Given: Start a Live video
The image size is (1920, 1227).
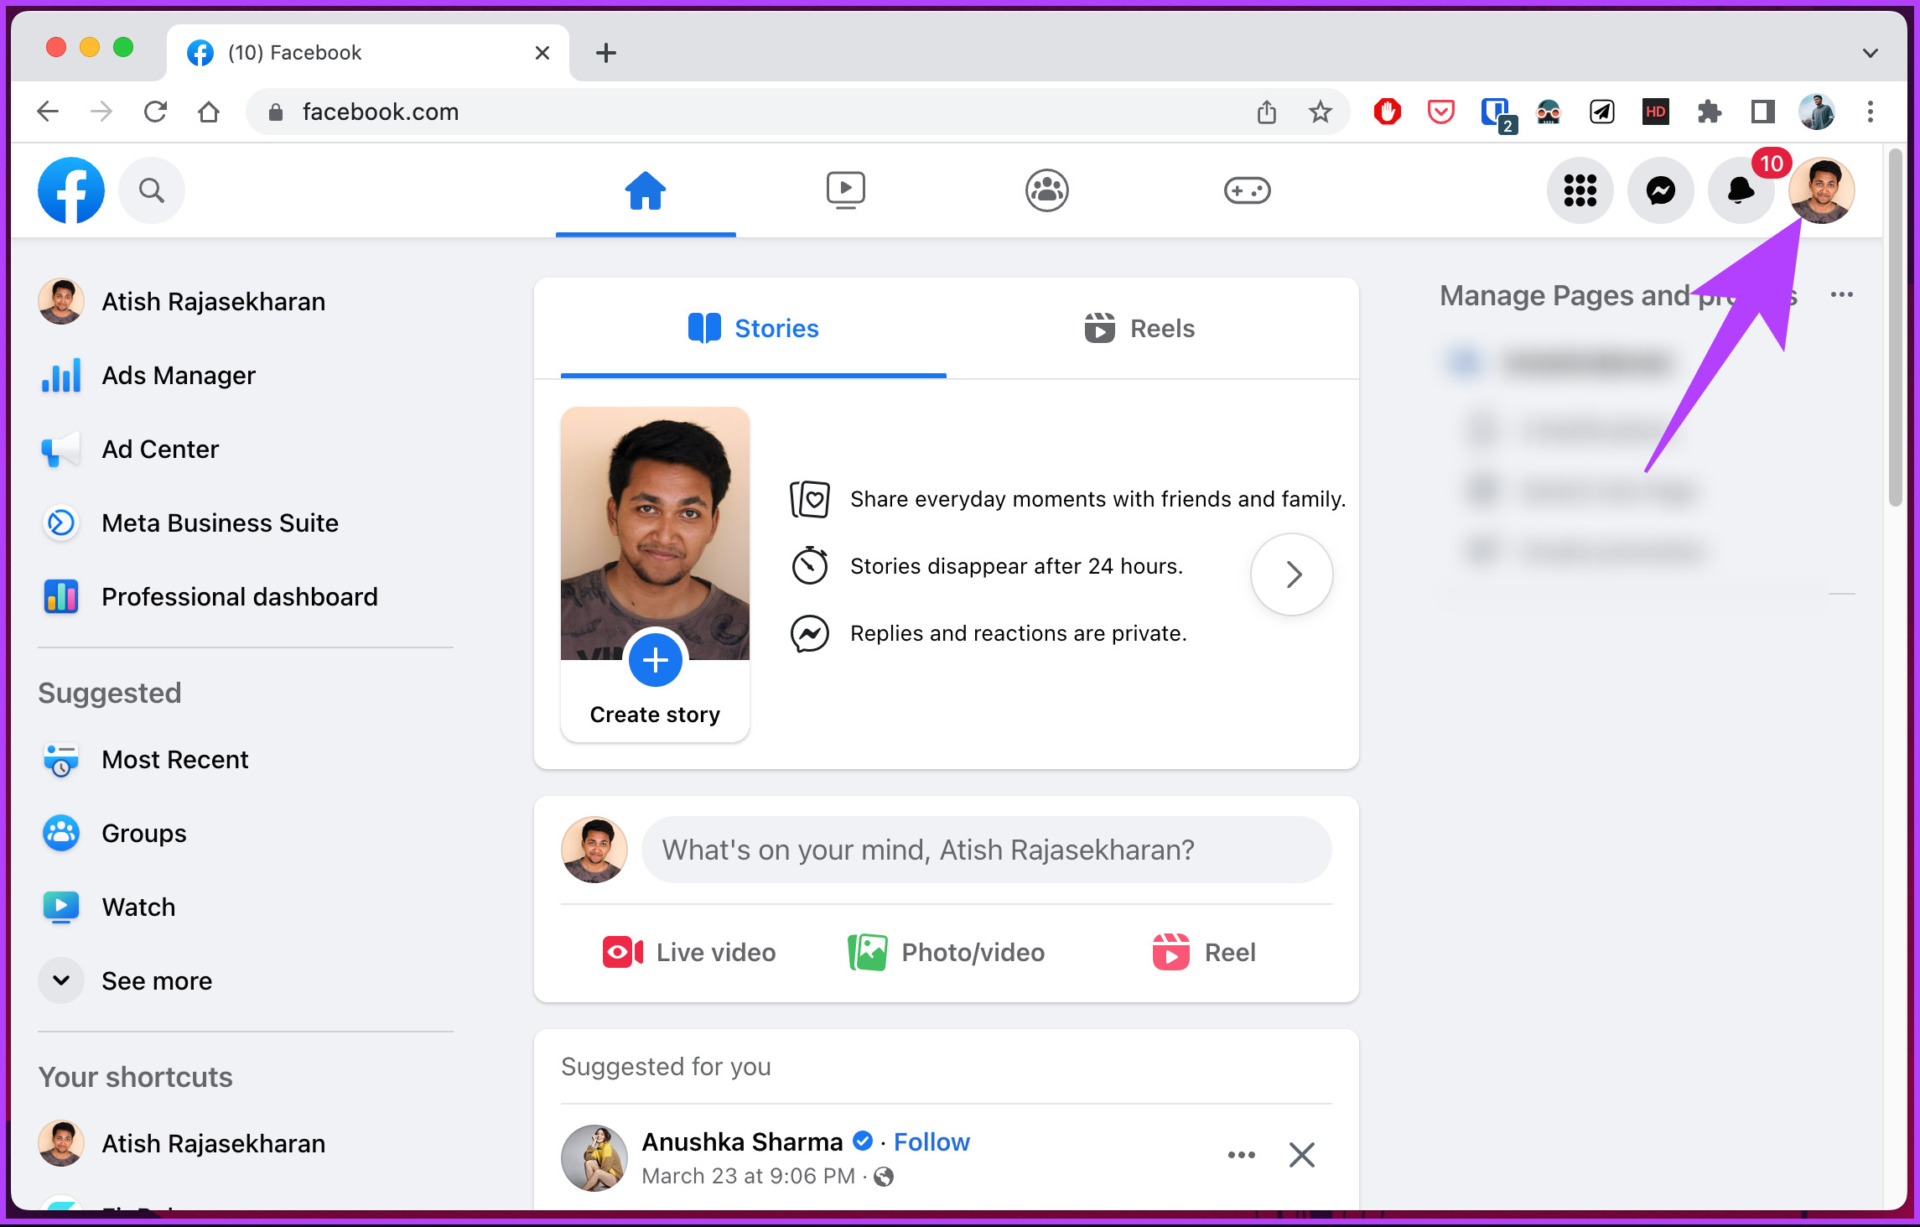Looking at the screenshot, I should (x=689, y=952).
